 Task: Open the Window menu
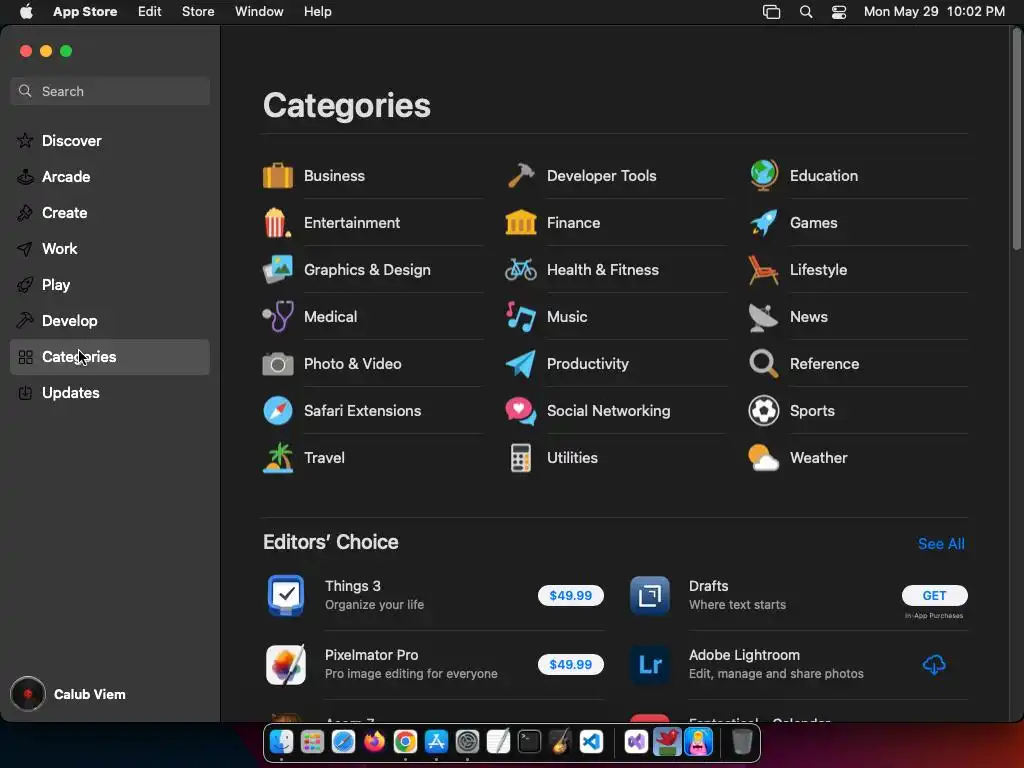point(259,11)
